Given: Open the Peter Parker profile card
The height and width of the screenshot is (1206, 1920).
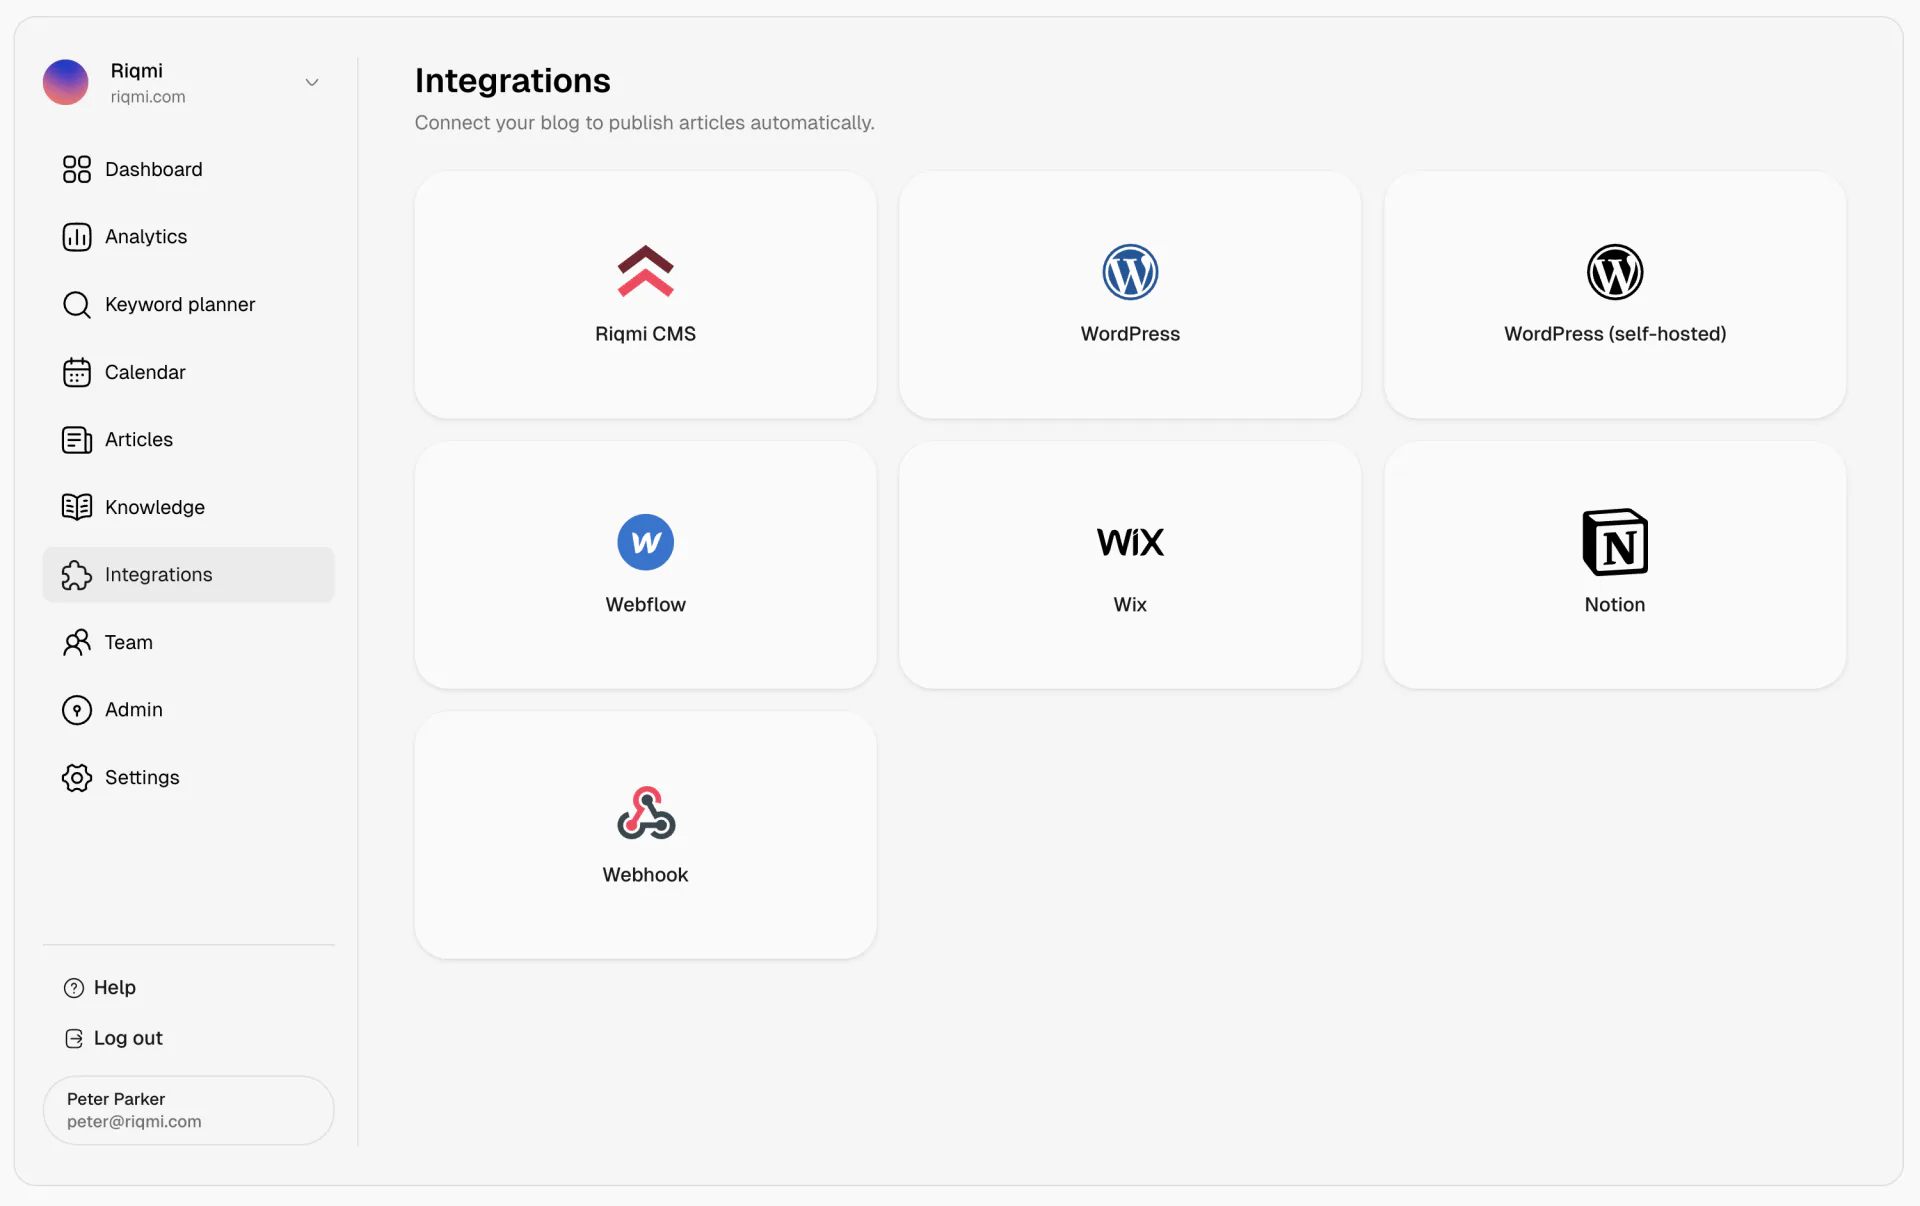Looking at the screenshot, I should click(188, 1110).
